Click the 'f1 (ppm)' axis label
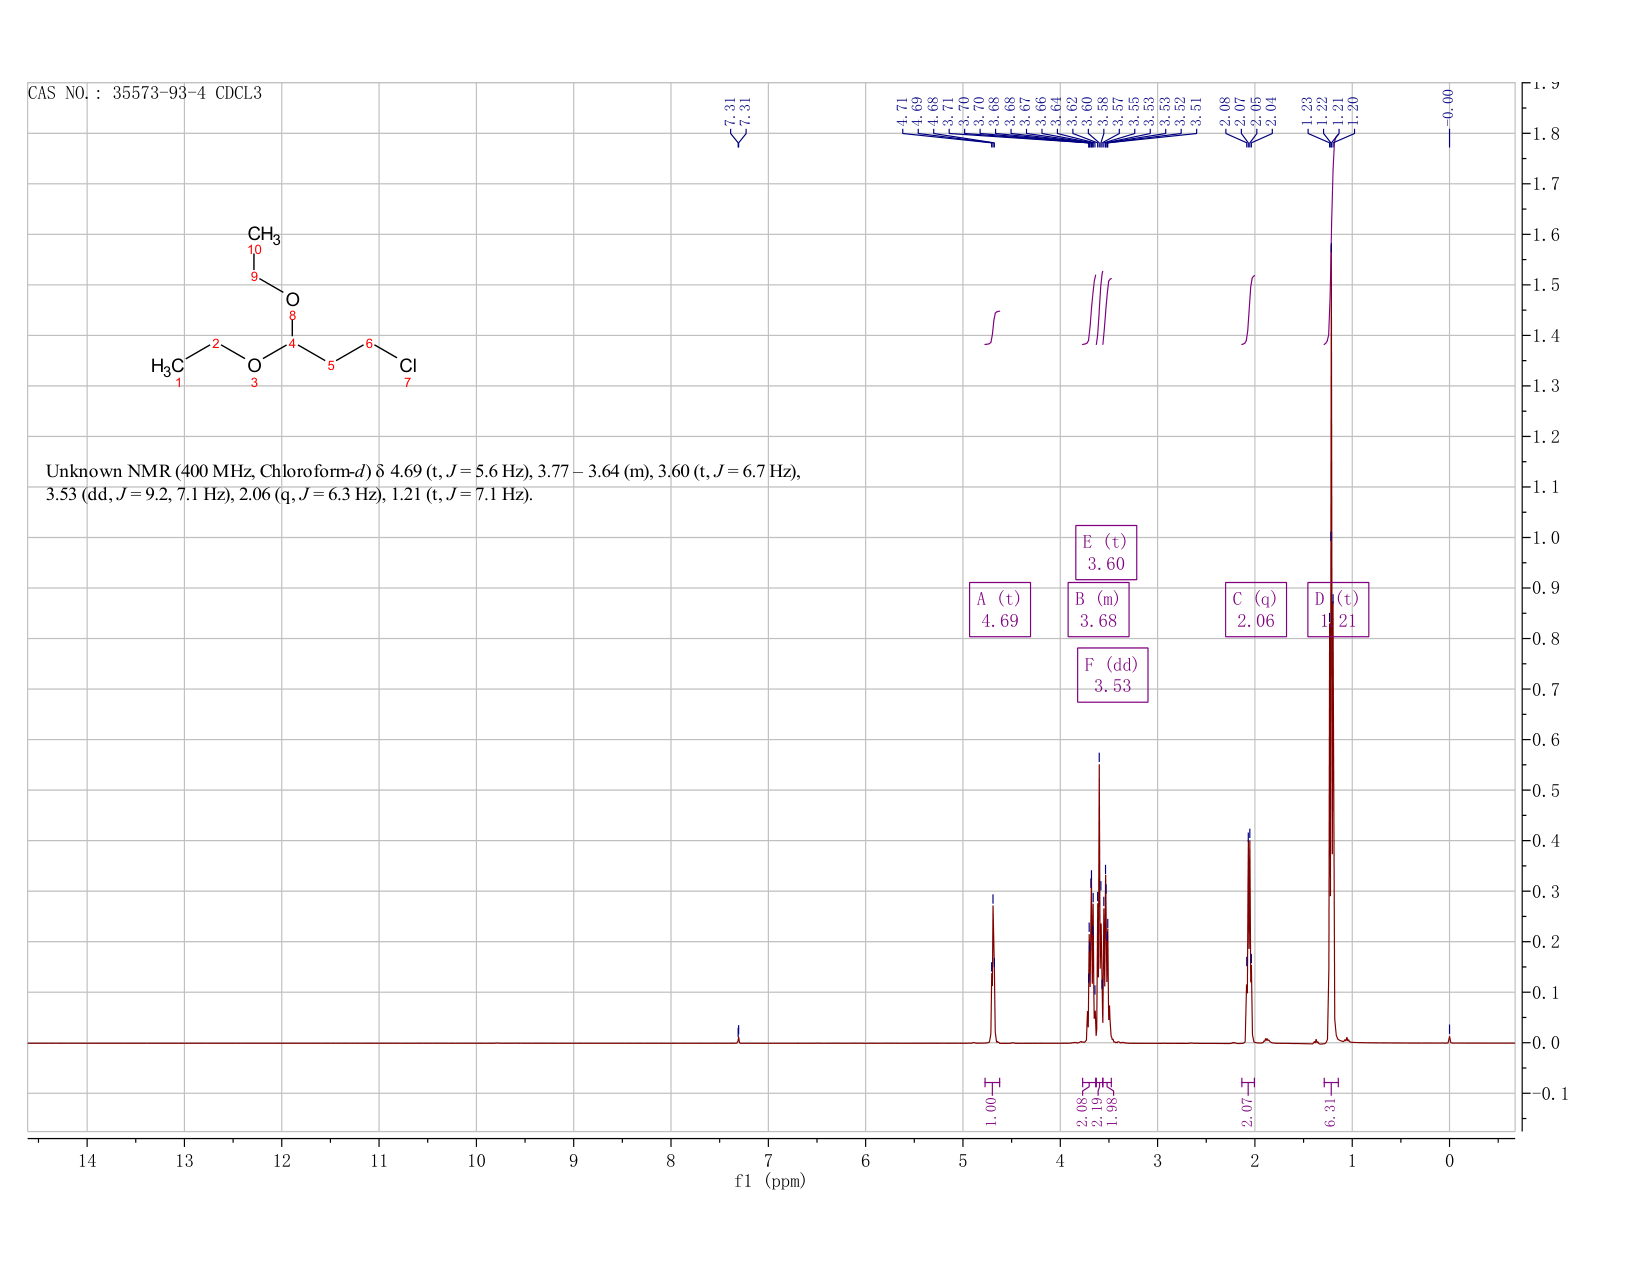Image resolution: width=1650 pixels, height=1275 pixels. click(770, 1181)
